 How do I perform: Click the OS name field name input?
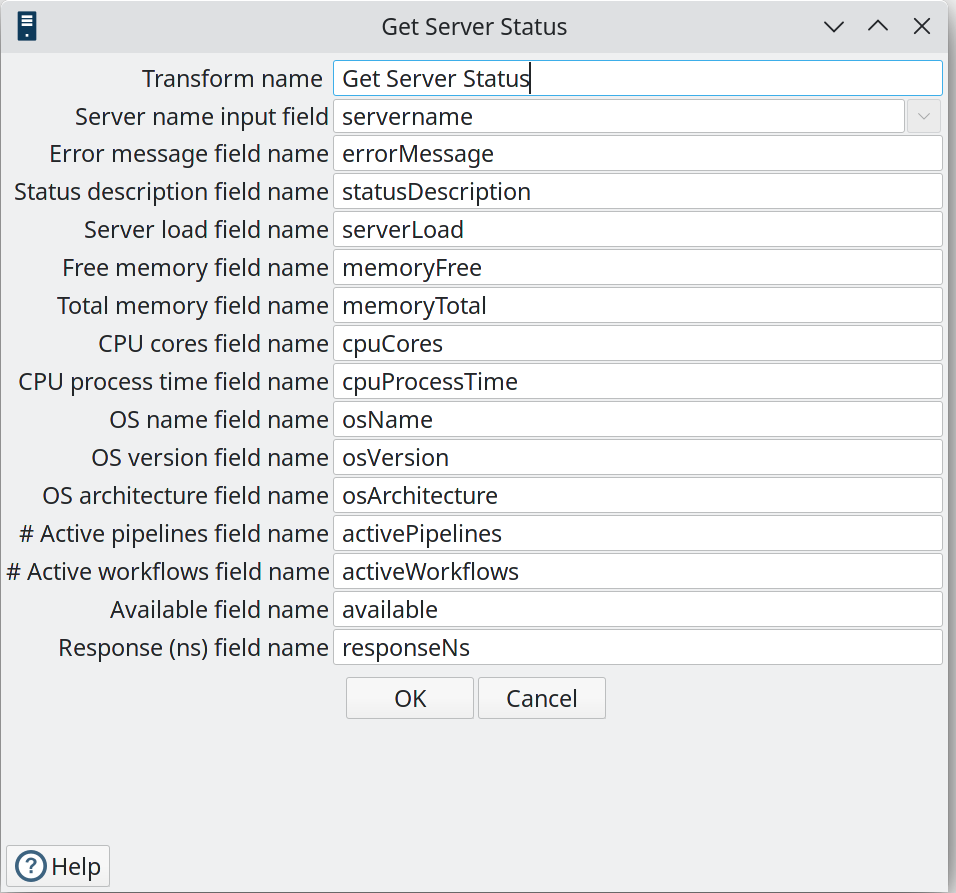tap(637, 420)
